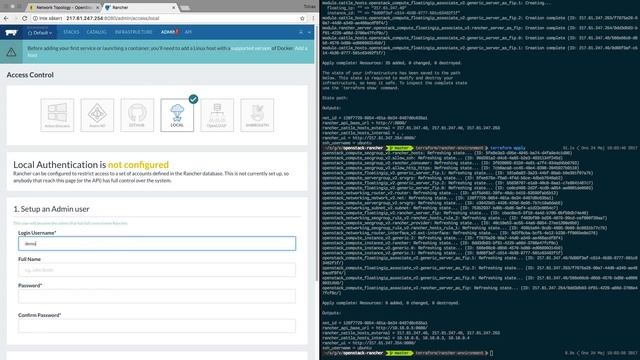Image resolution: width=640 pixels, height=360 pixels.
Task: Select the Active Directory authentication tile
Action: [57, 115]
